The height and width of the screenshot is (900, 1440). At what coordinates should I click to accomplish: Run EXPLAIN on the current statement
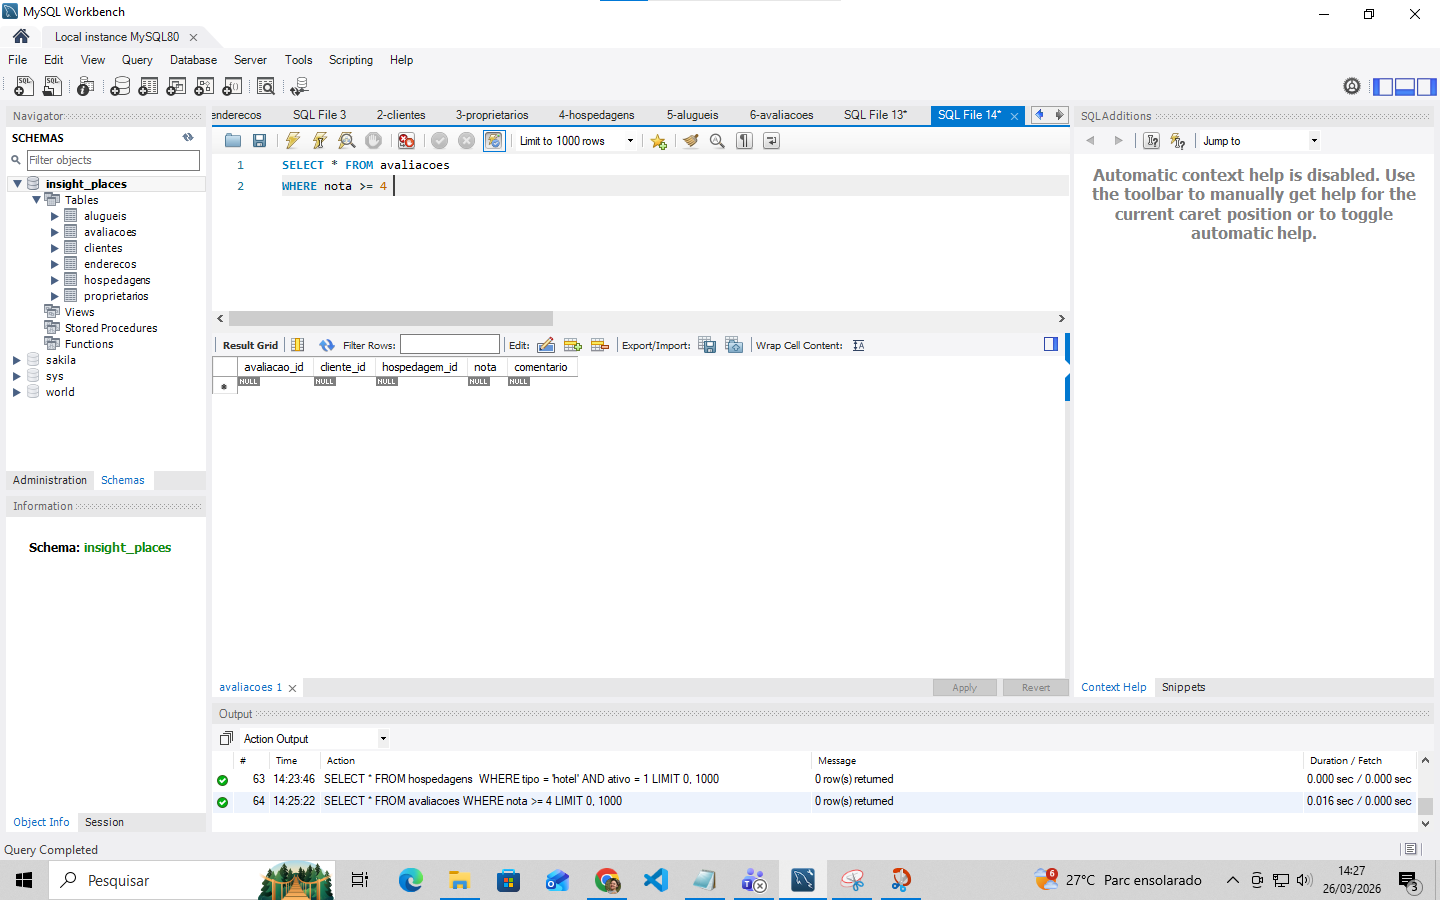(x=347, y=141)
